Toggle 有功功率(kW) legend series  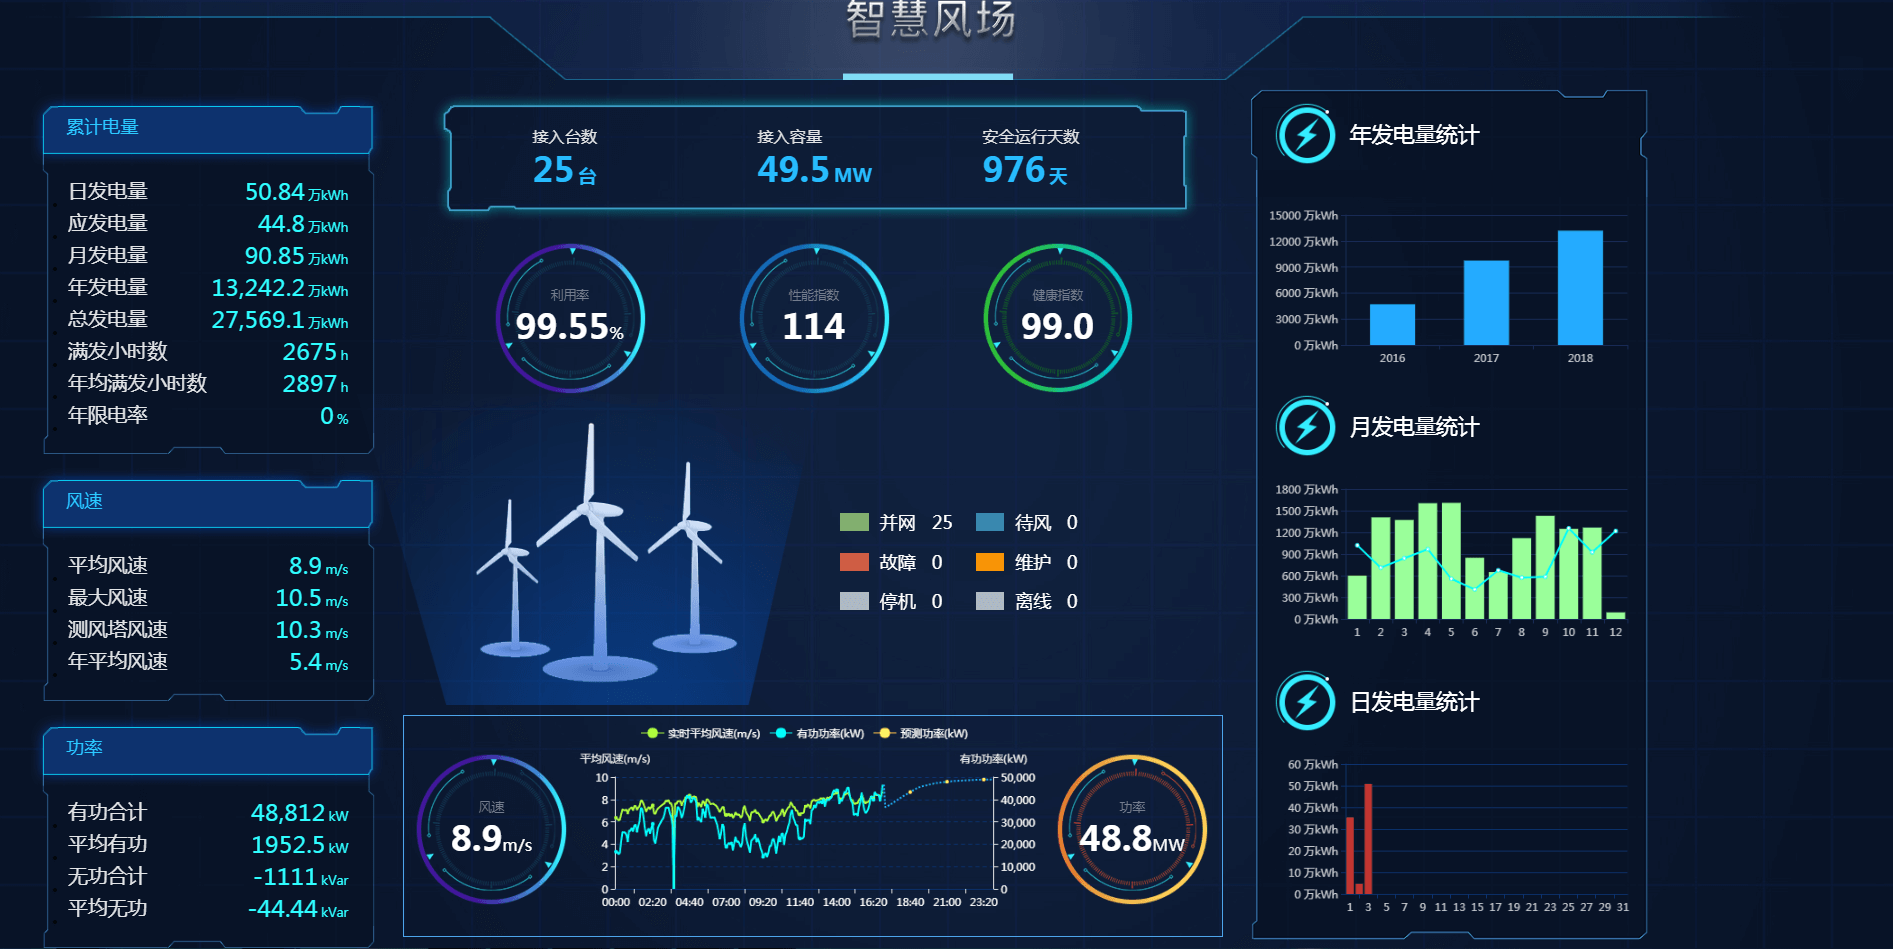[x=819, y=733]
